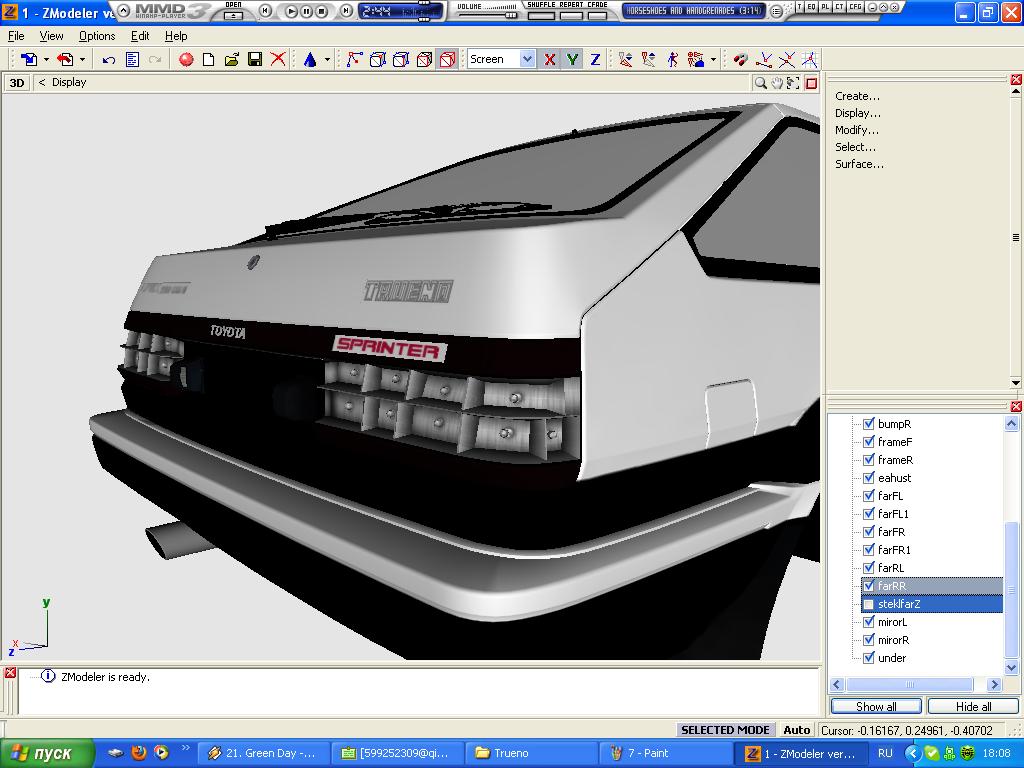1024x768 pixels.
Task: Enable the steklfarZ object checkbox
Action: point(869,604)
